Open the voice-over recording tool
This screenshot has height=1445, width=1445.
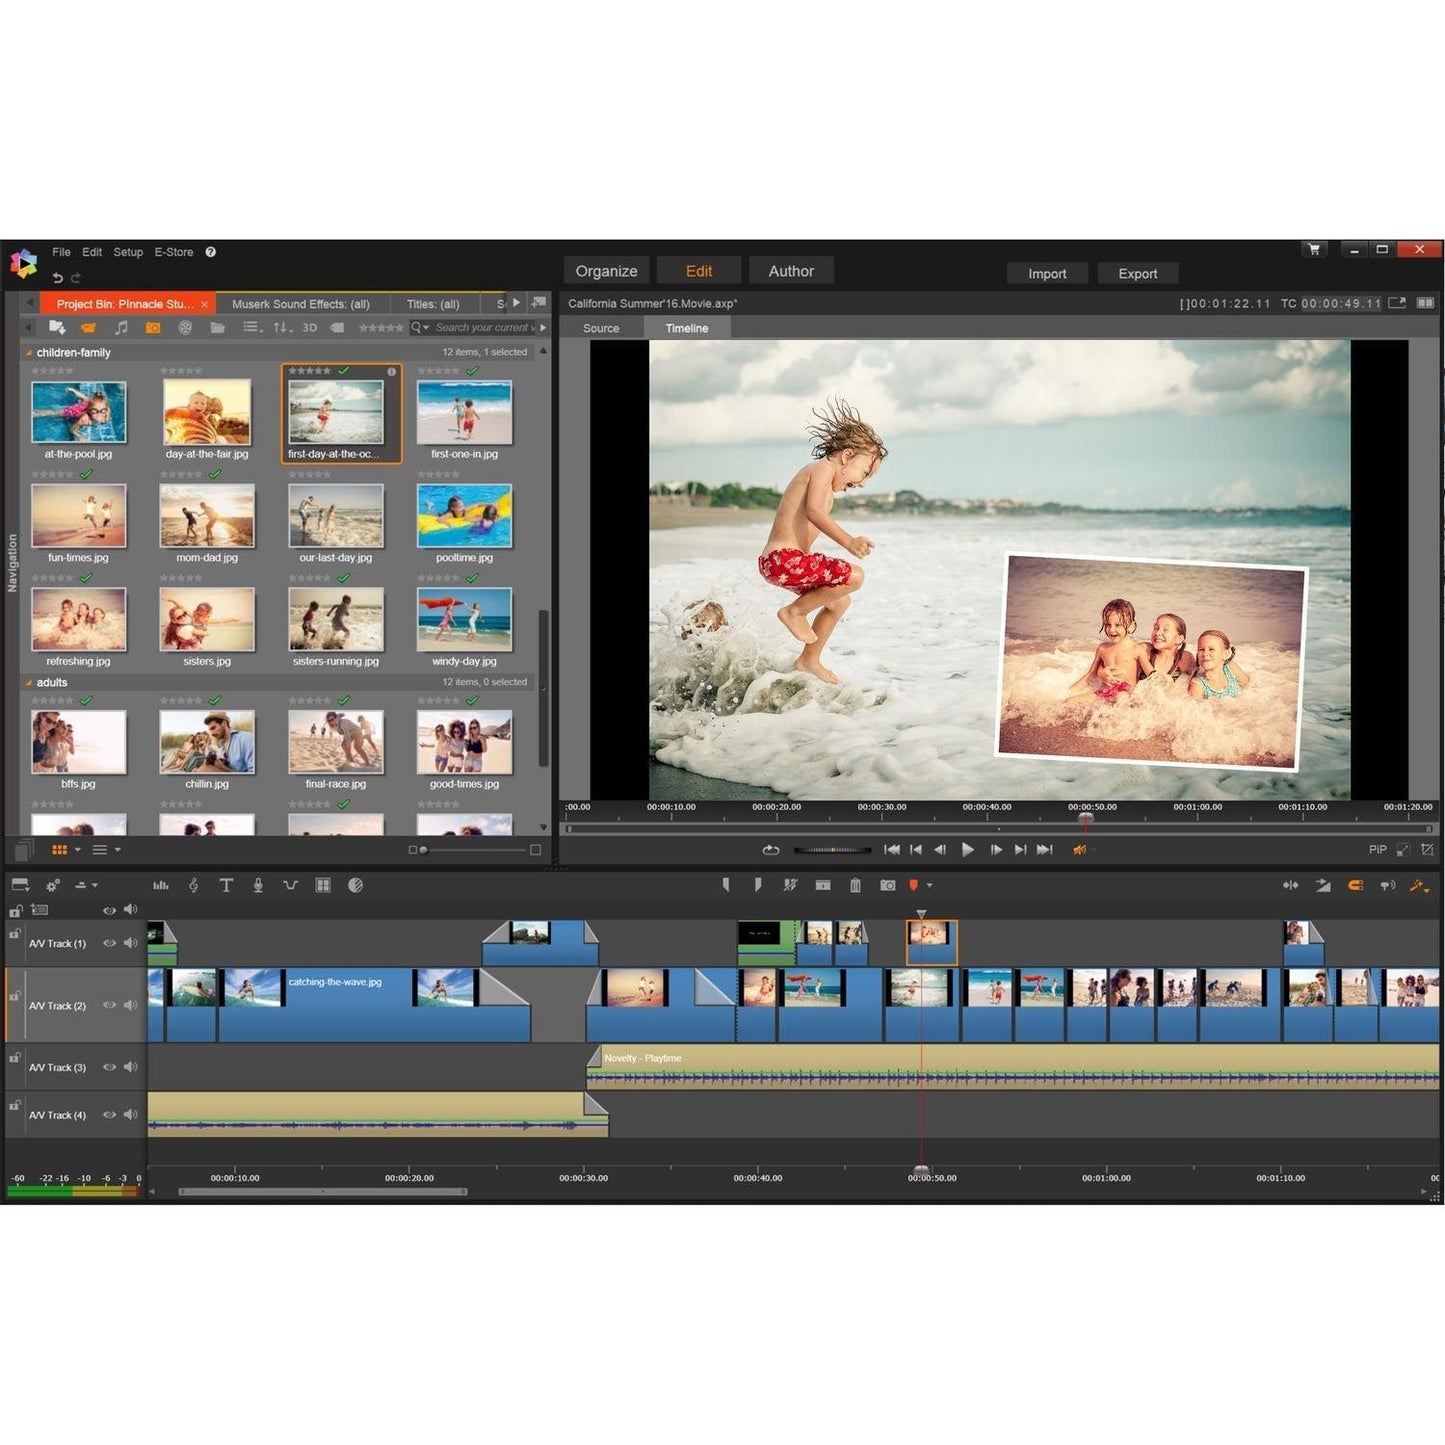[259, 884]
